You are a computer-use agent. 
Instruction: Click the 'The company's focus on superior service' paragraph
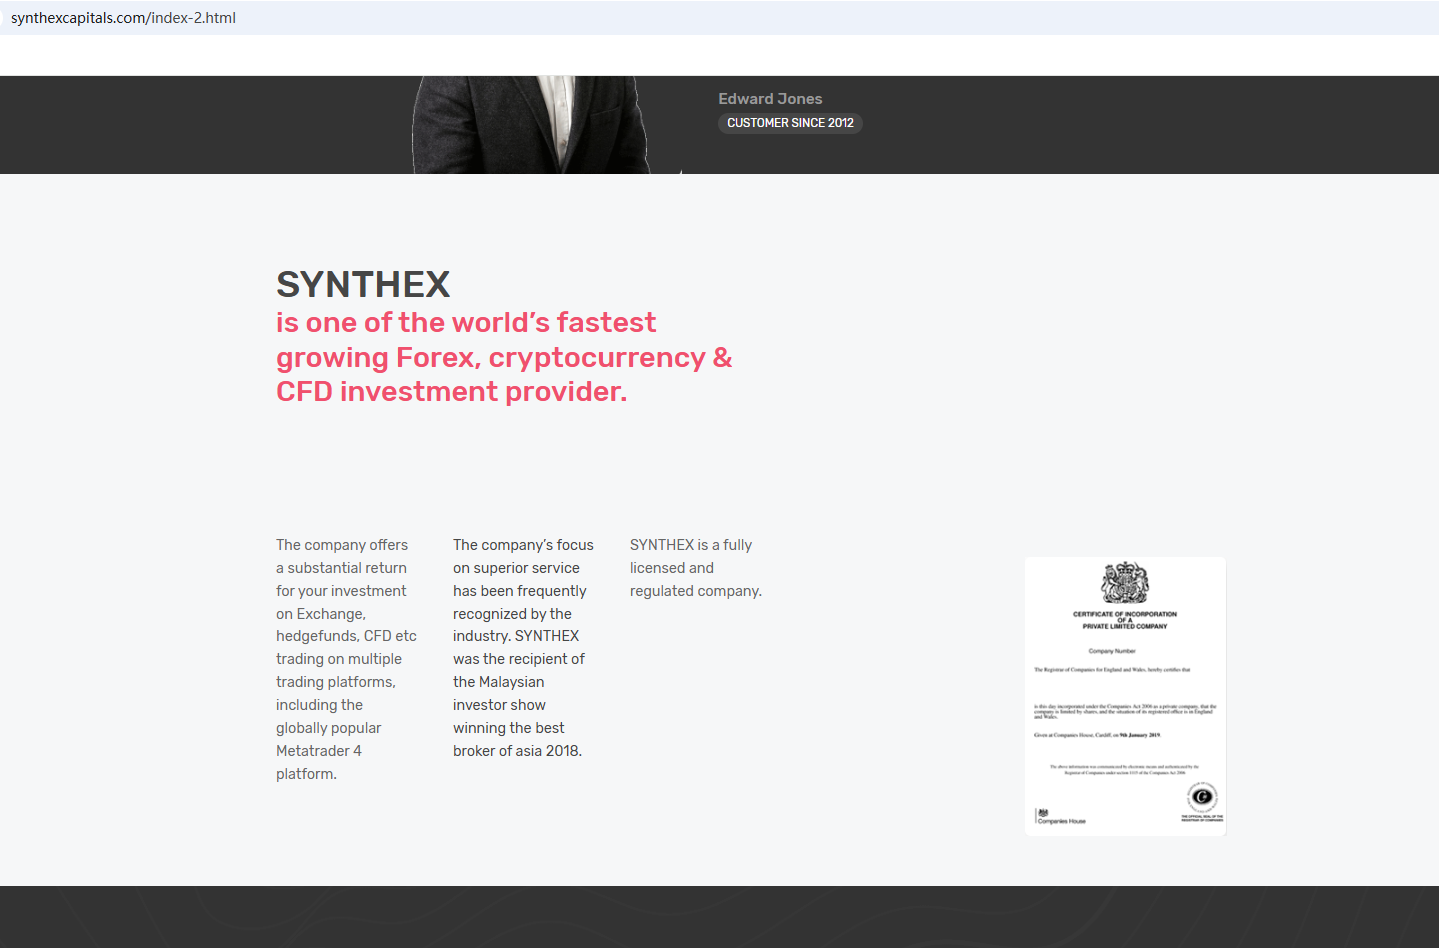tap(524, 648)
